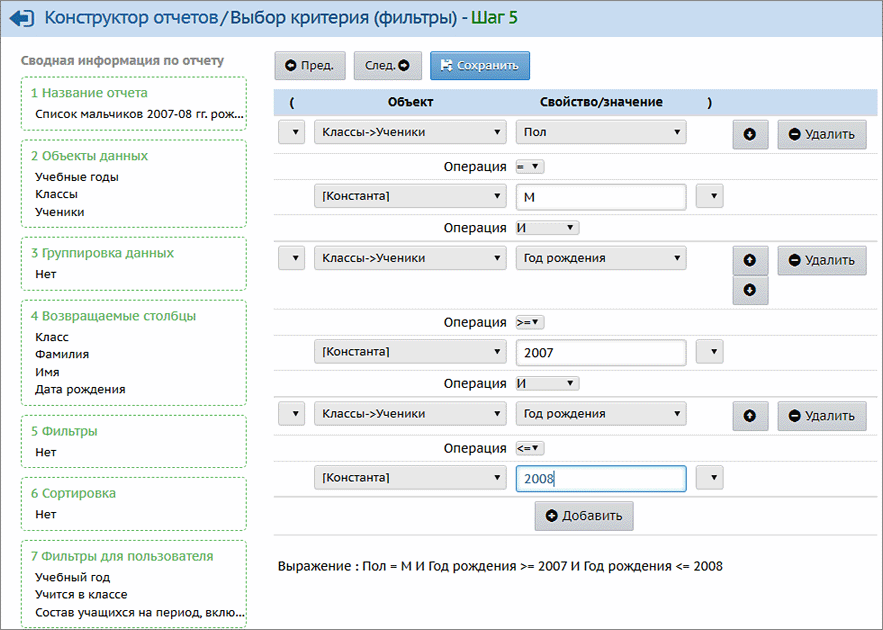Open the >= operation dropdown
Viewport: 883px width, 630px height.
tap(529, 322)
